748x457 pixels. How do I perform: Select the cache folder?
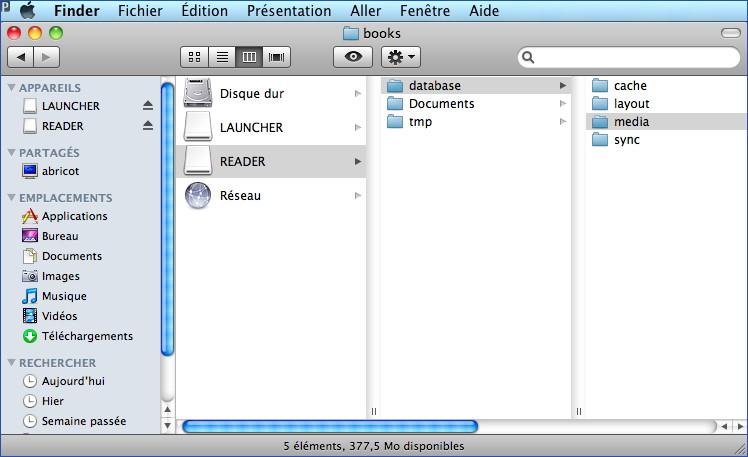pos(666,85)
